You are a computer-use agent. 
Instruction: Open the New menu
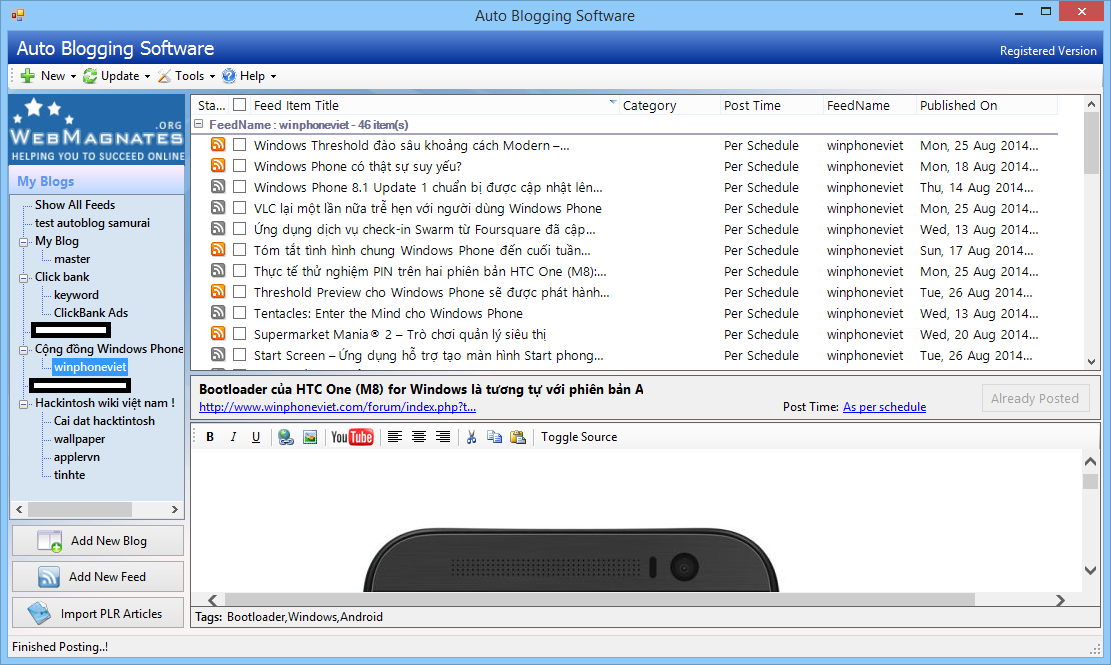click(x=47, y=76)
